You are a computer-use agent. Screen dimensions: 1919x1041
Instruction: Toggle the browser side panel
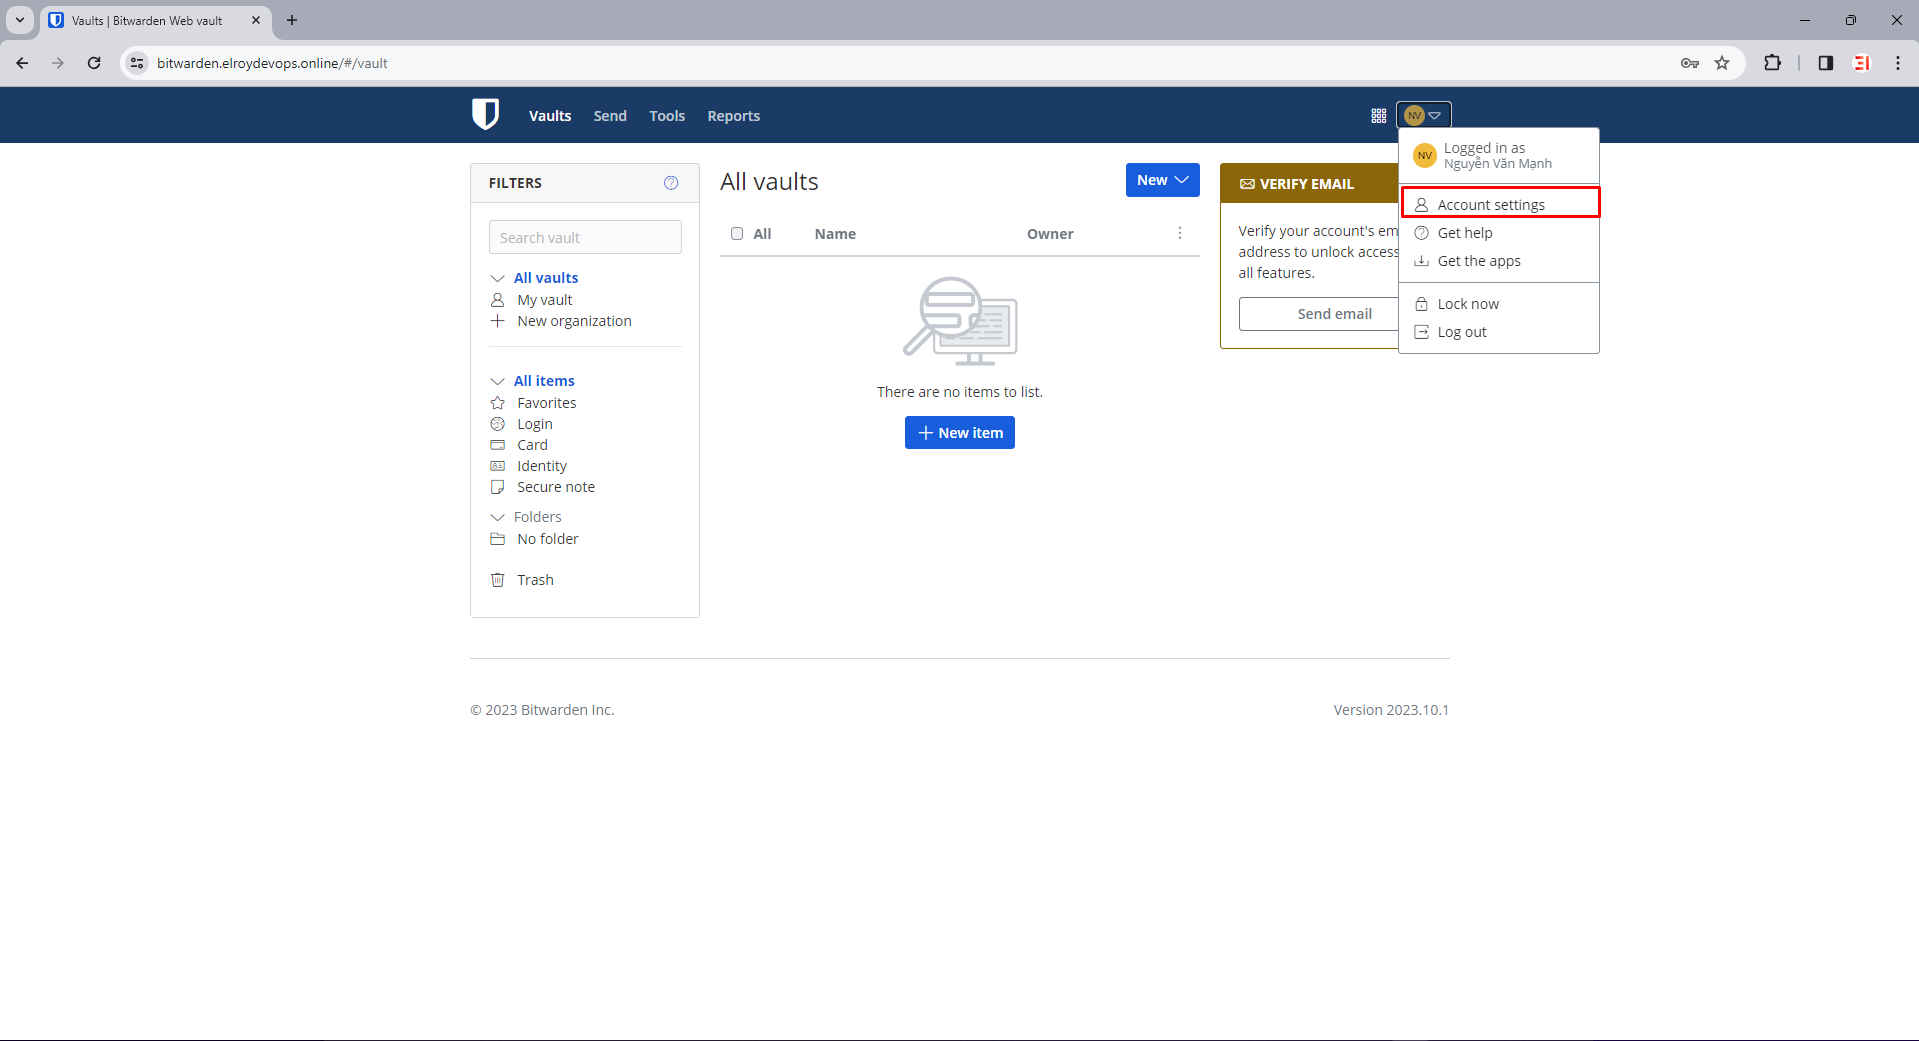click(x=1826, y=63)
